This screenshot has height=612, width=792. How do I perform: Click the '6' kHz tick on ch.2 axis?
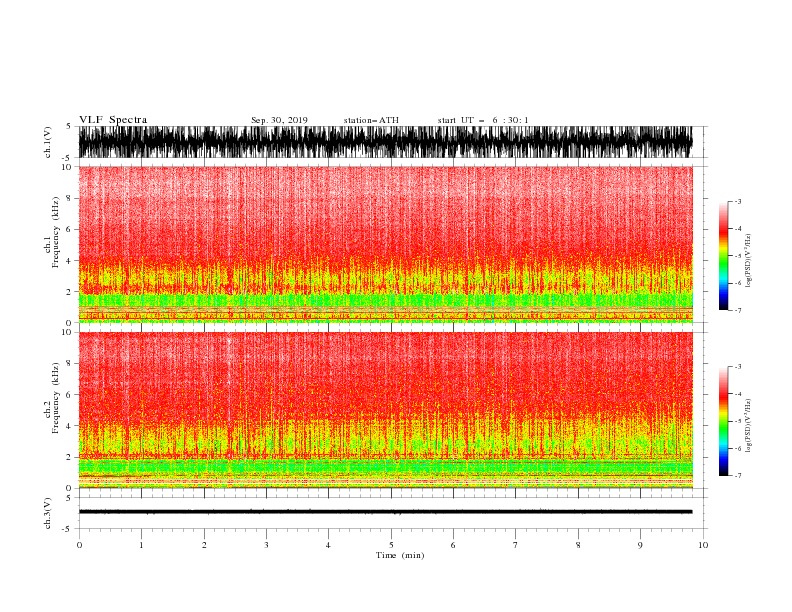[69, 394]
